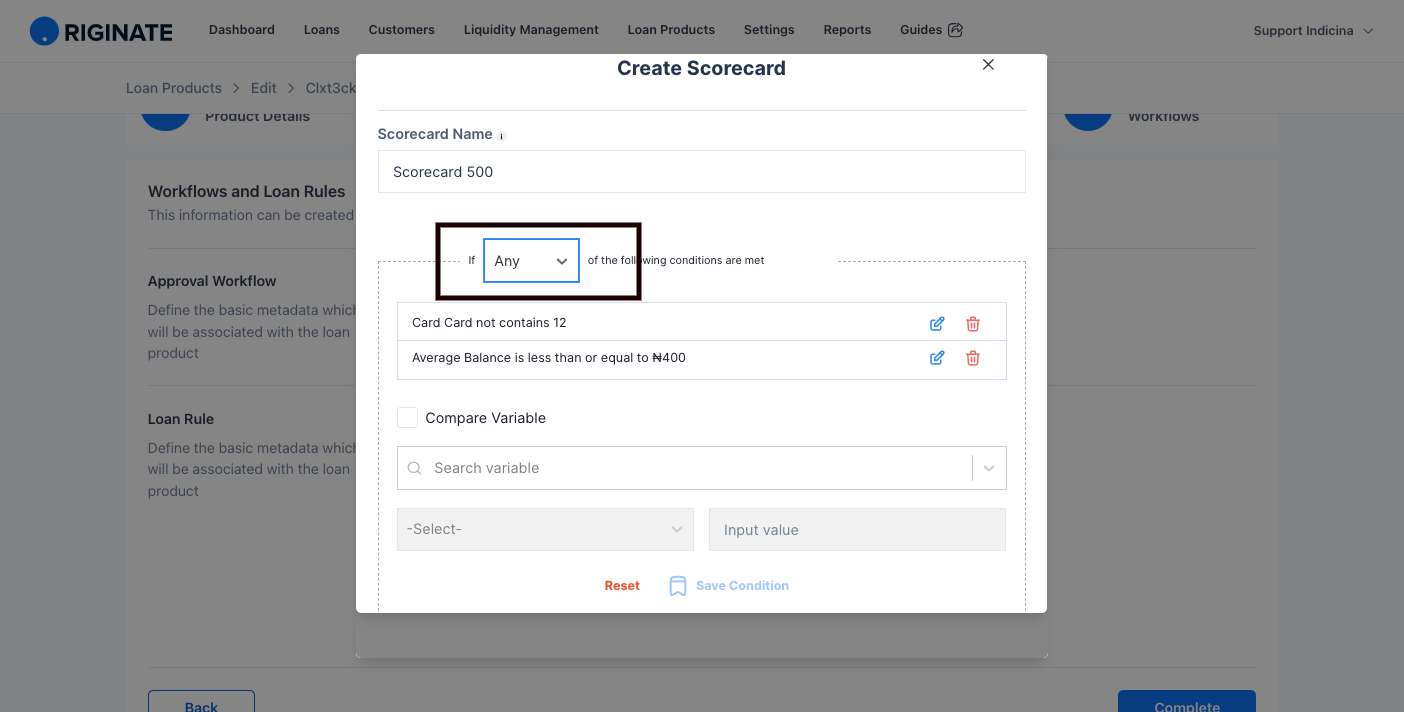Click the Input value field
Screen dimensions: 1404x712
(x=857, y=530)
